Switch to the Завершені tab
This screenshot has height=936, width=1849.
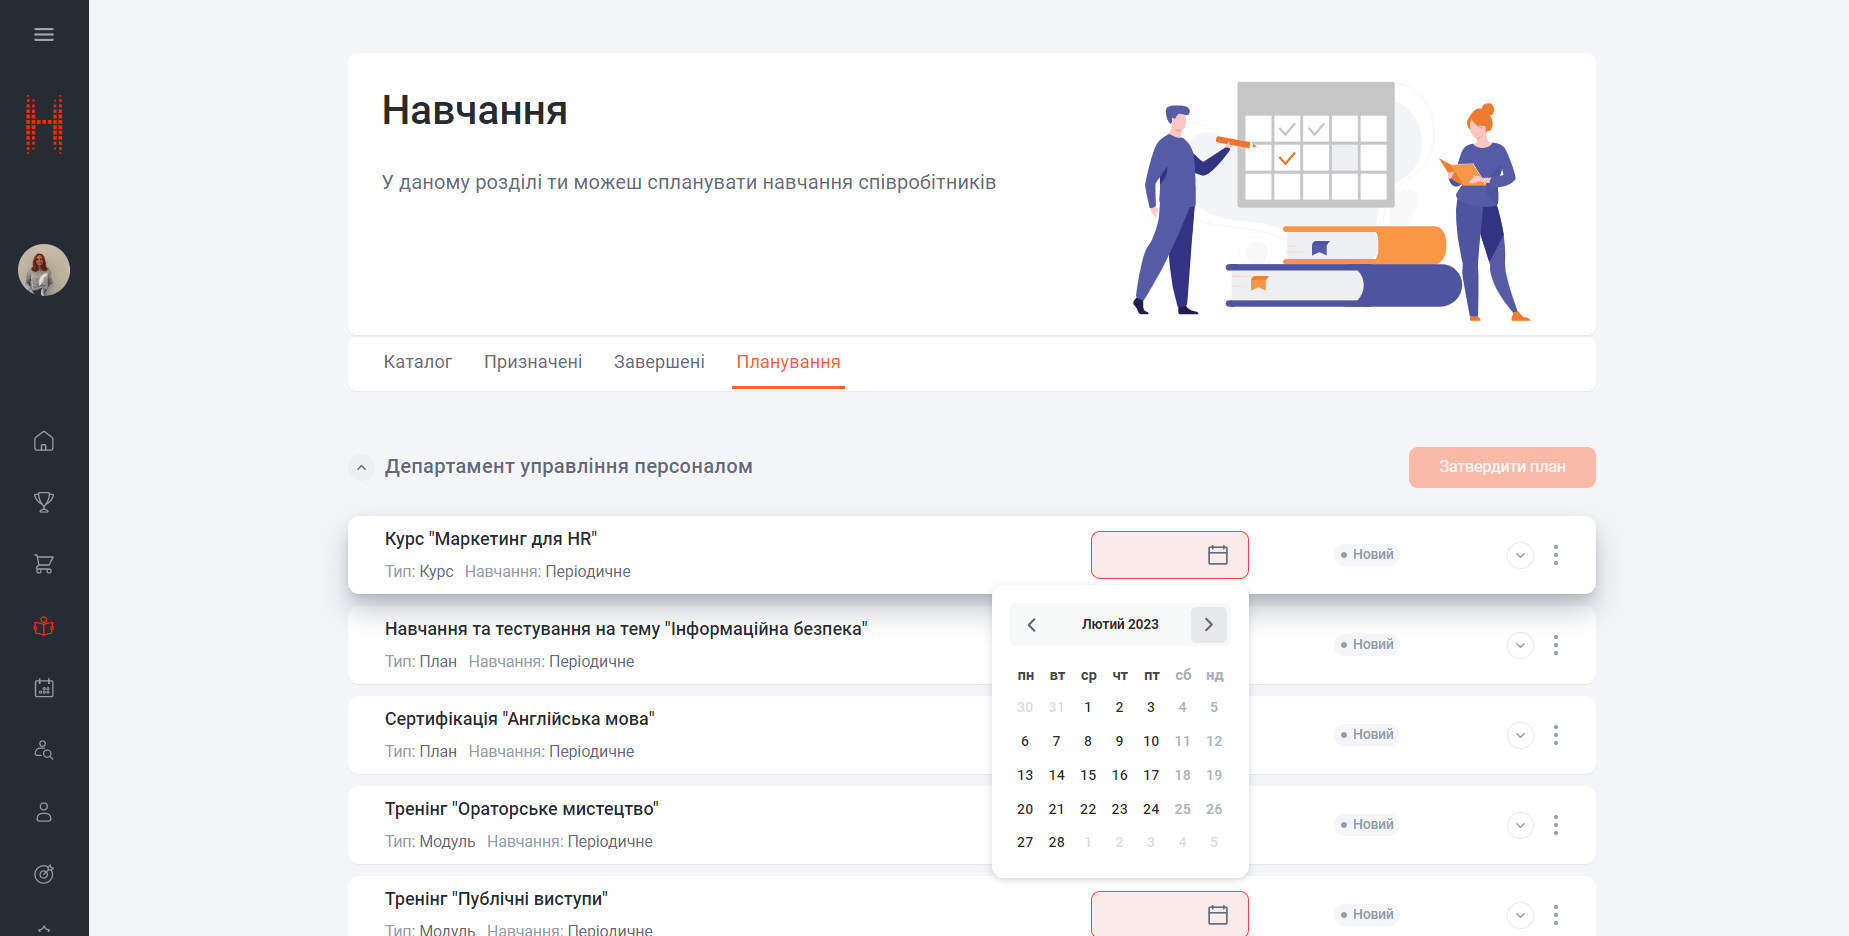[x=659, y=362]
